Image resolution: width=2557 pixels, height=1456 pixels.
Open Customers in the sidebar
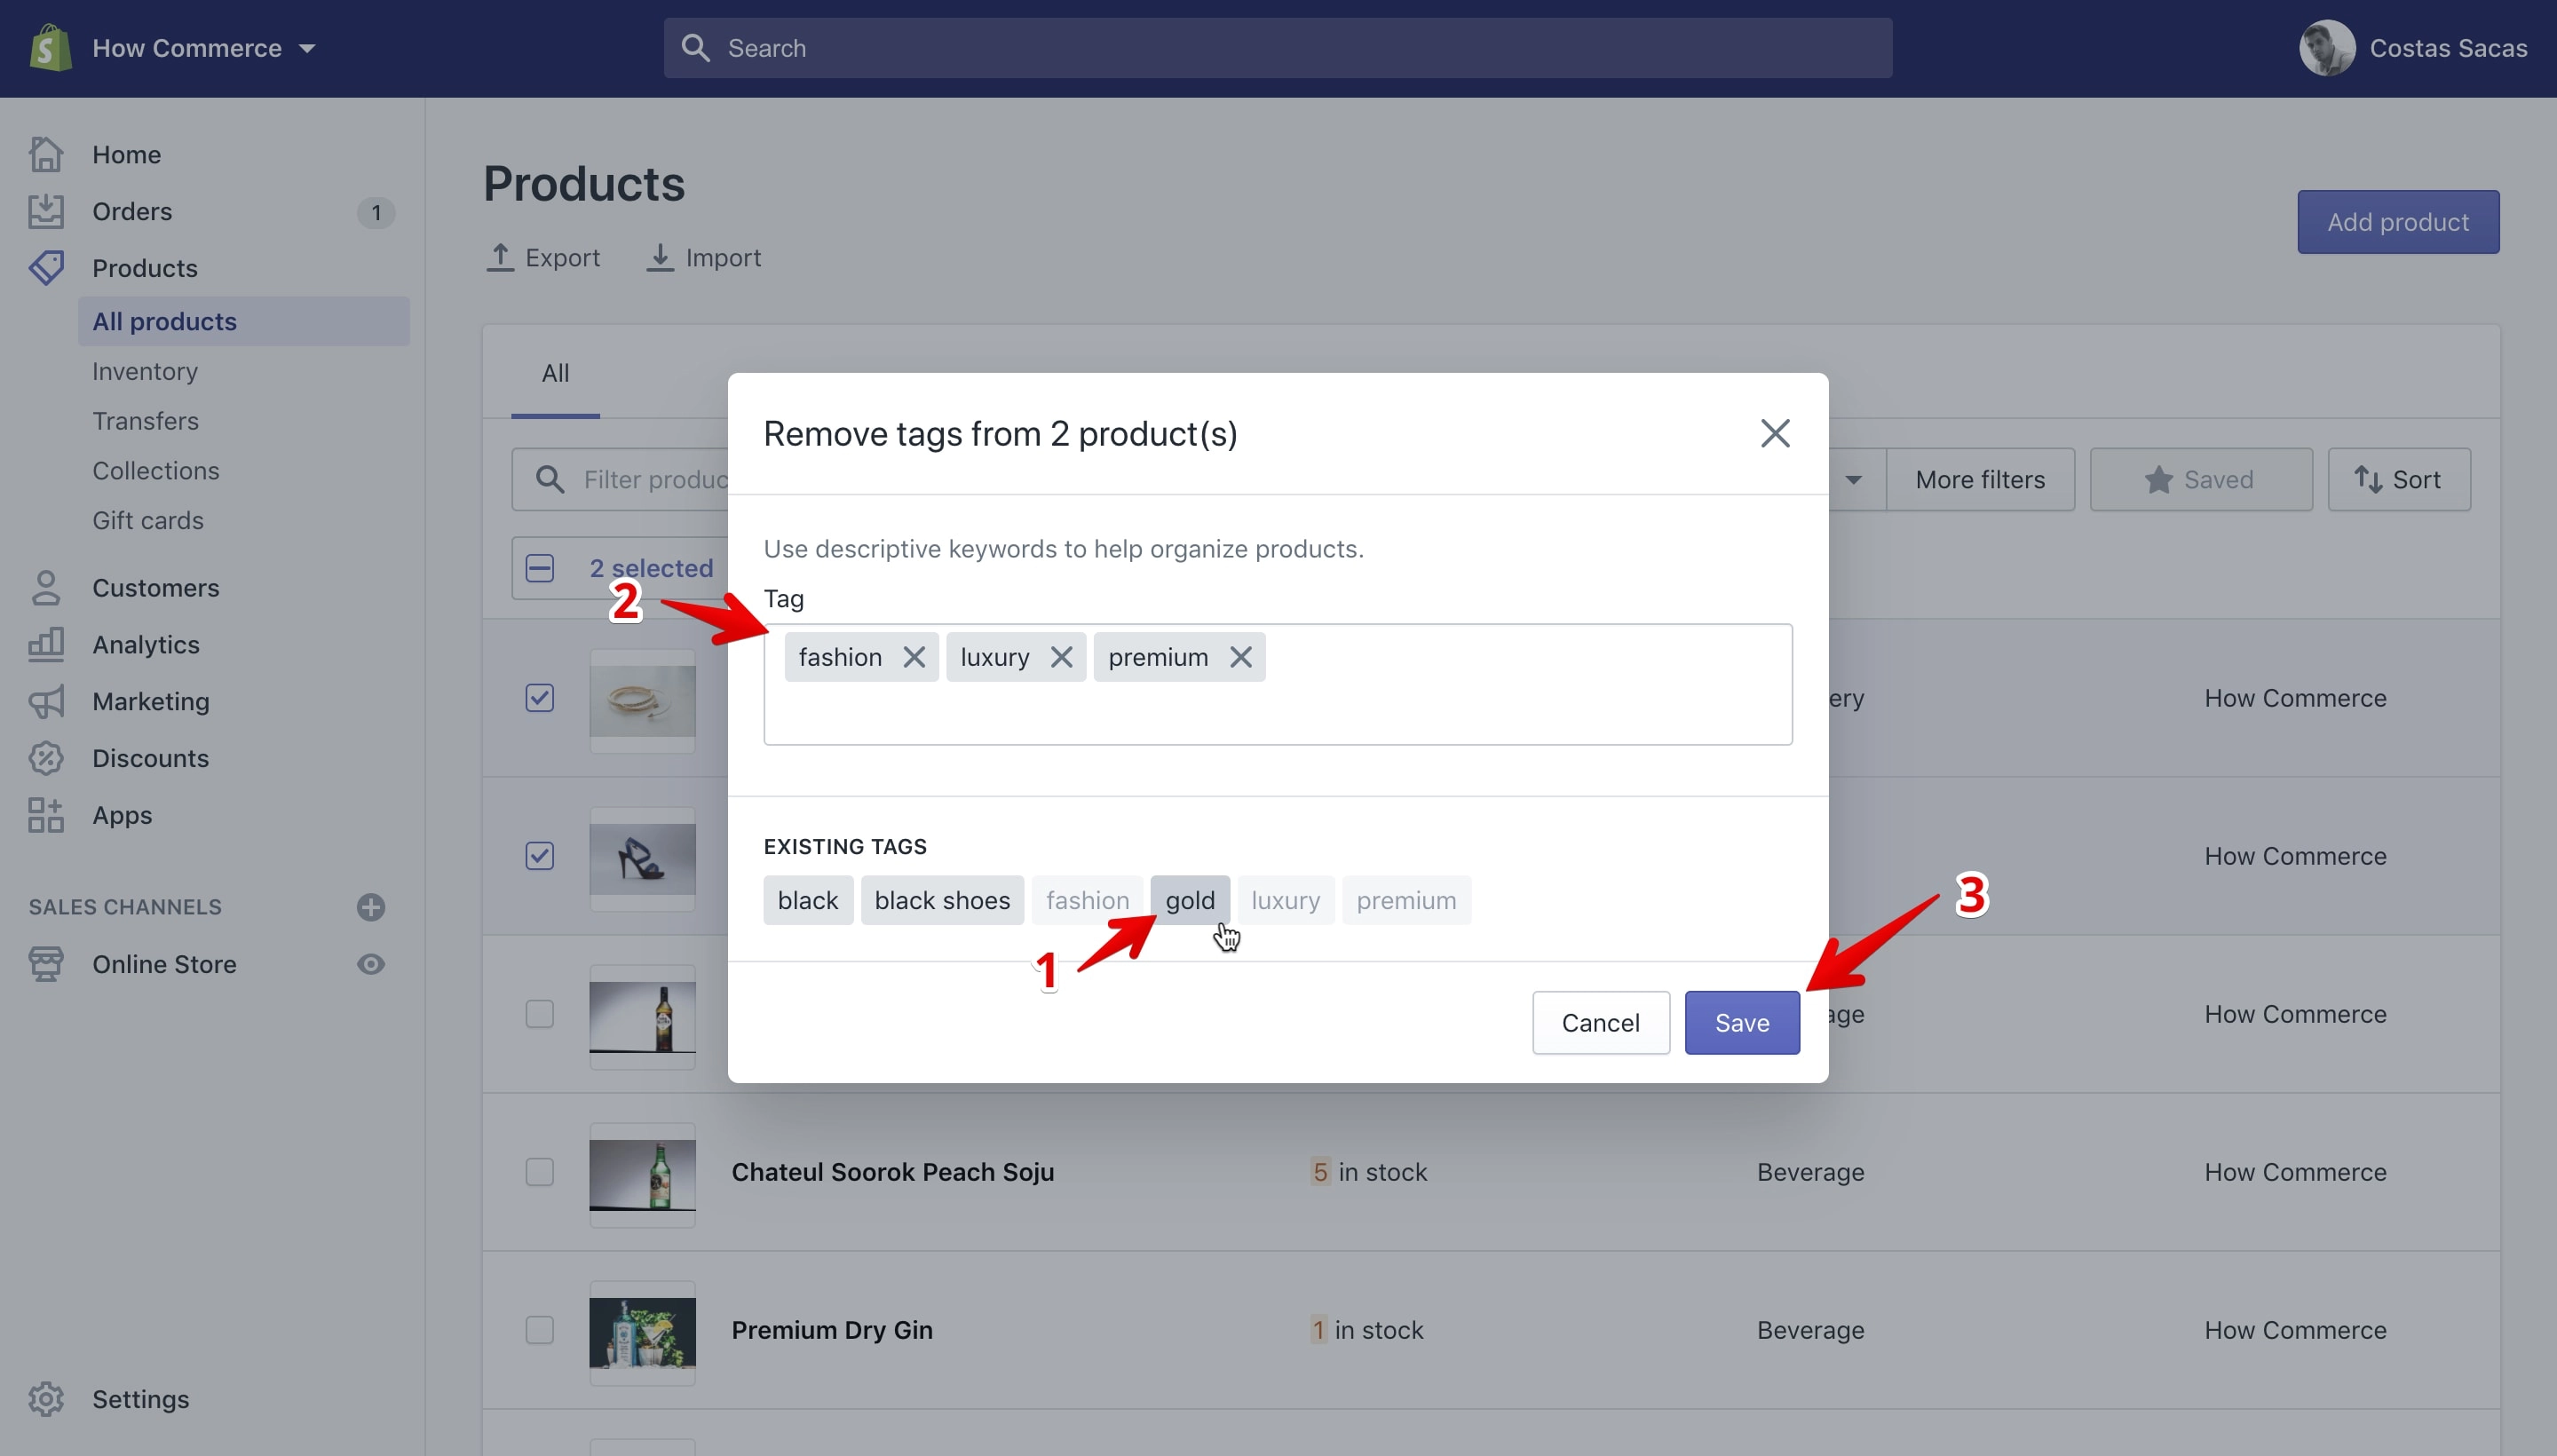155,588
